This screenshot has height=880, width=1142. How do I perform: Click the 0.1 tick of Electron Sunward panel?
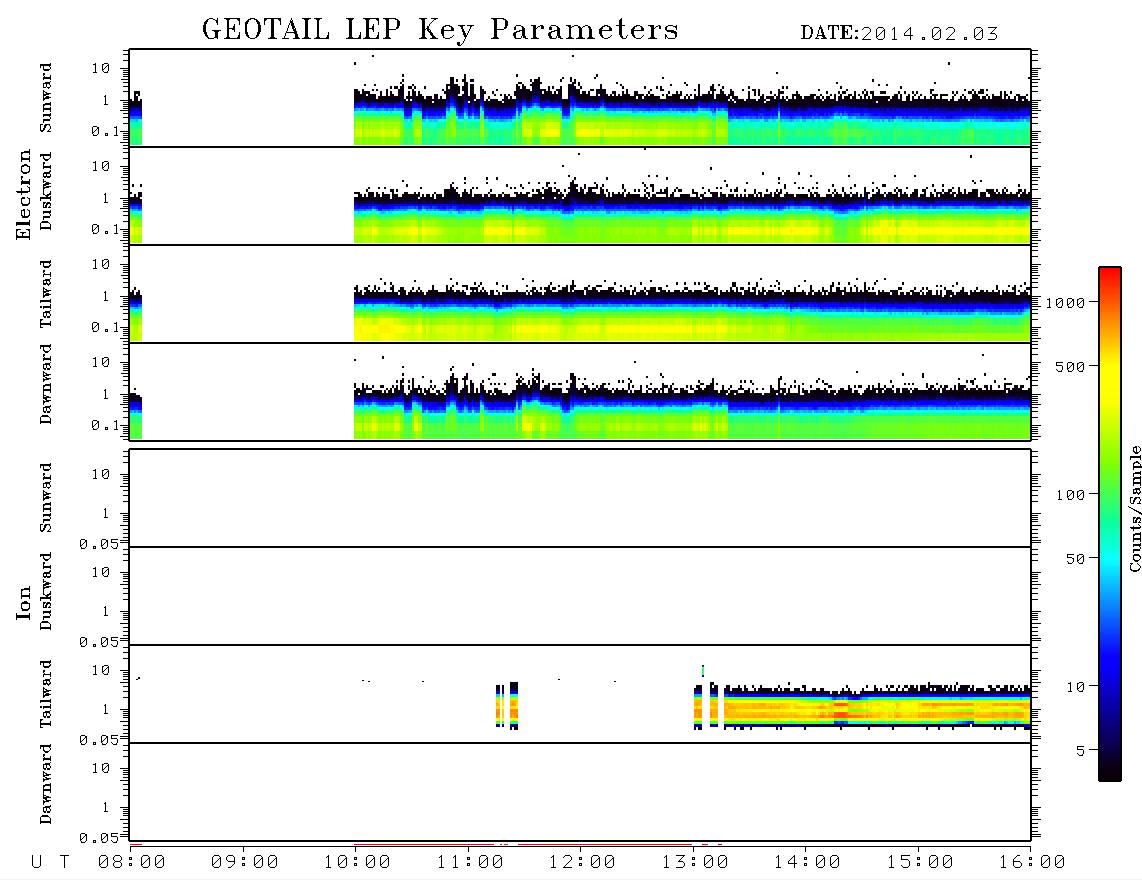(105, 132)
